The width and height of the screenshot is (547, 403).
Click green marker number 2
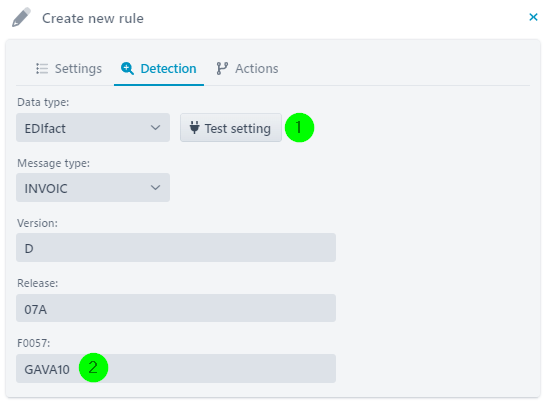pyautogui.click(x=93, y=367)
